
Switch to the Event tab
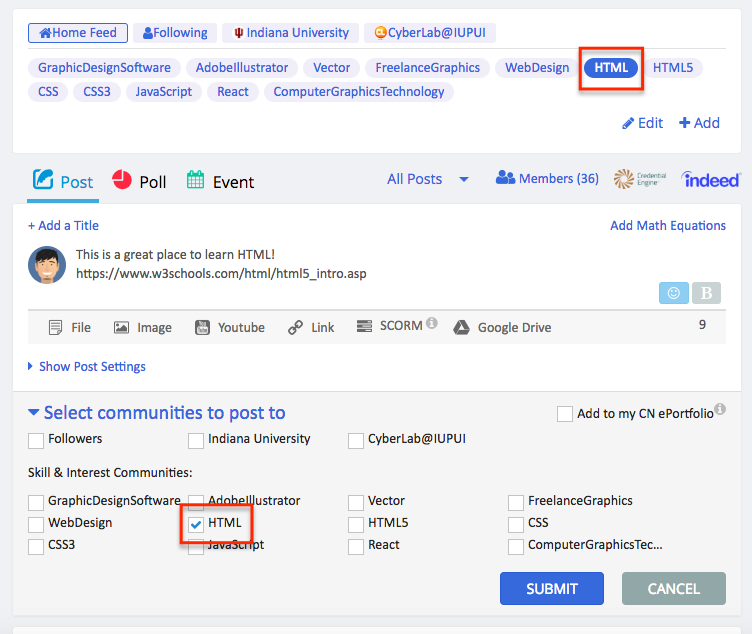click(x=220, y=181)
